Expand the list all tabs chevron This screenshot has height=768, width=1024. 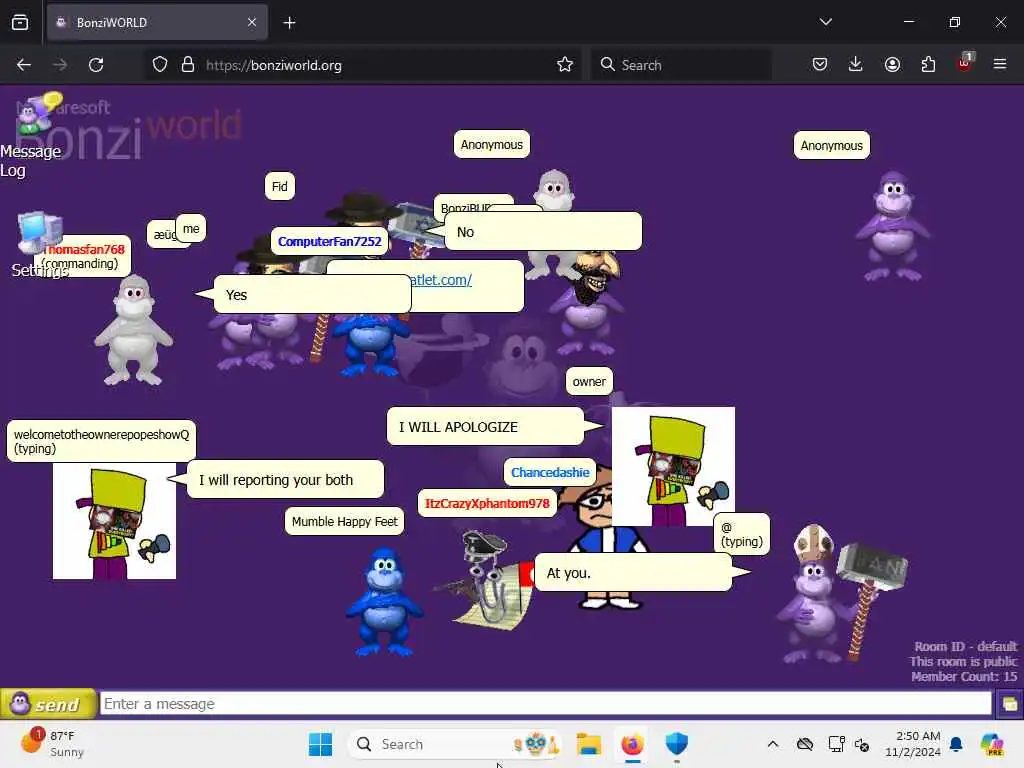pyautogui.click(x=825, y=22)
